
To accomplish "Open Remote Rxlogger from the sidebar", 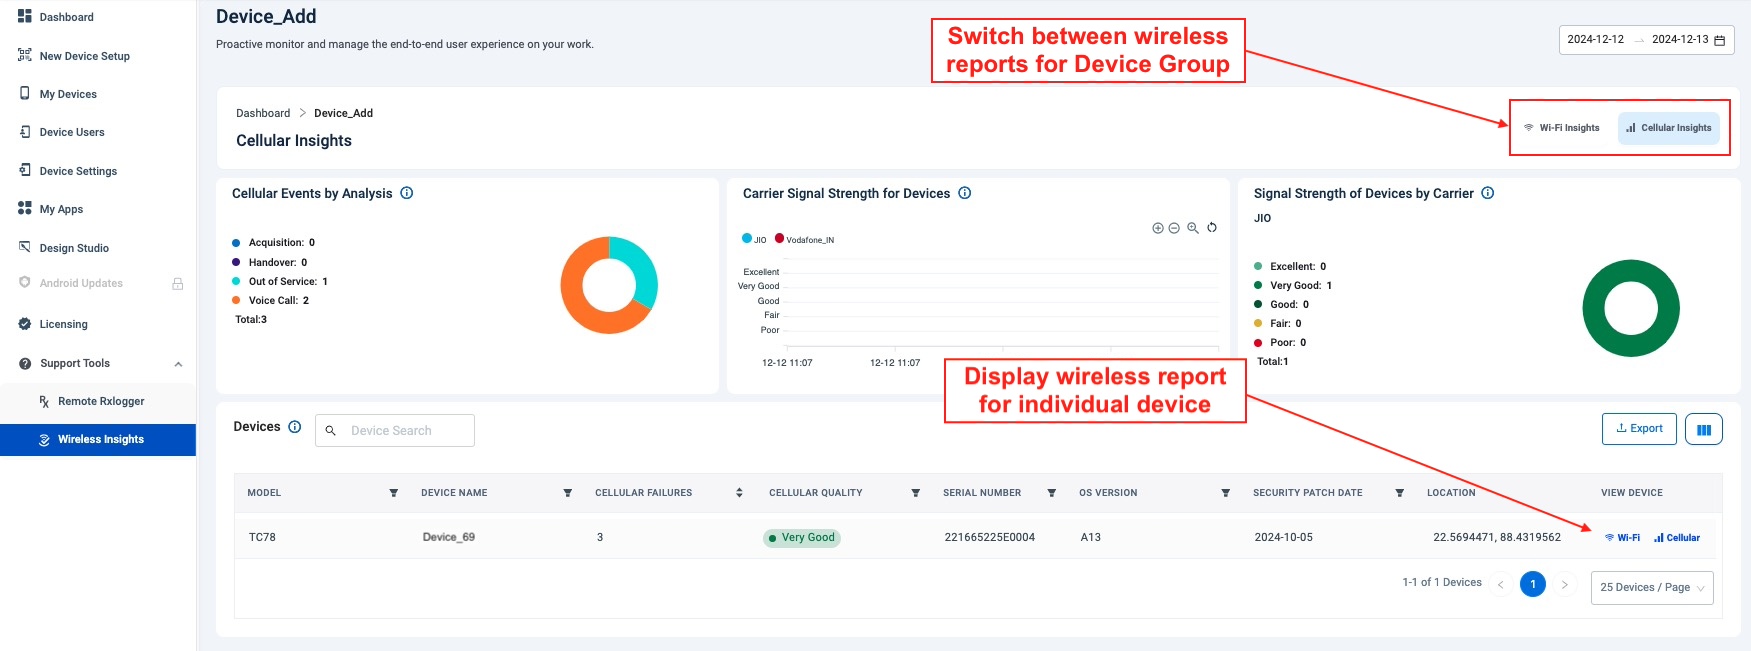I will coord(100,401).
